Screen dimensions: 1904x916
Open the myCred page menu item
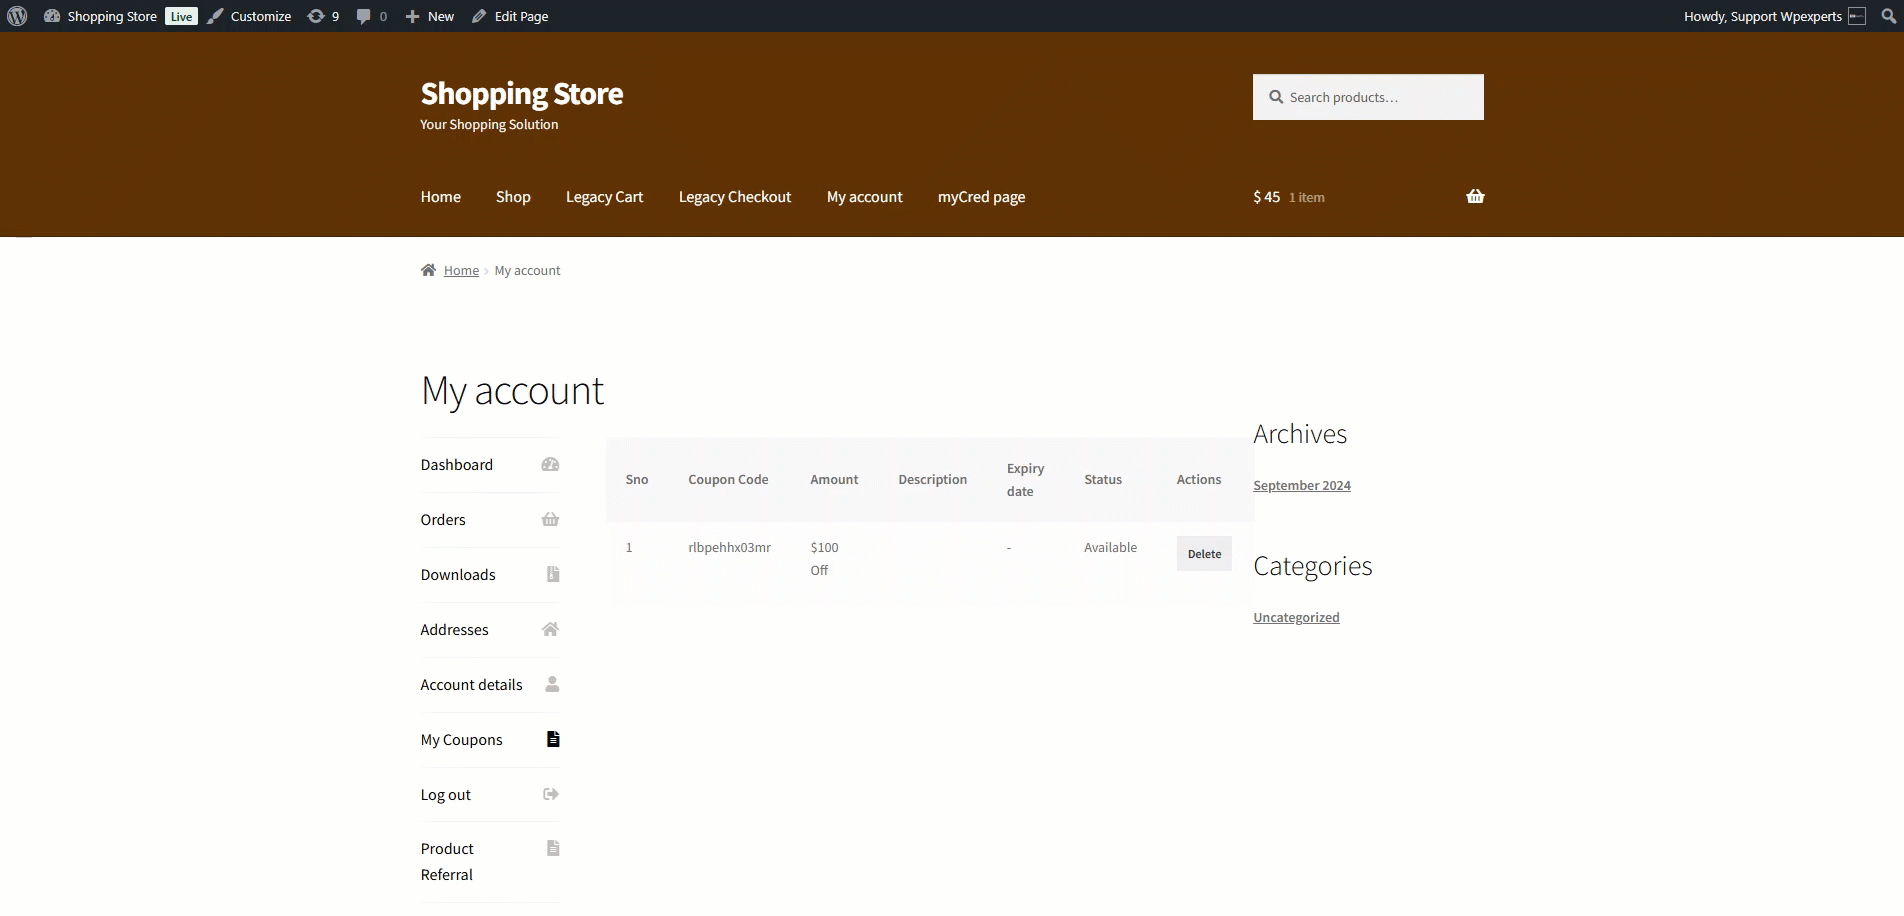981,197
